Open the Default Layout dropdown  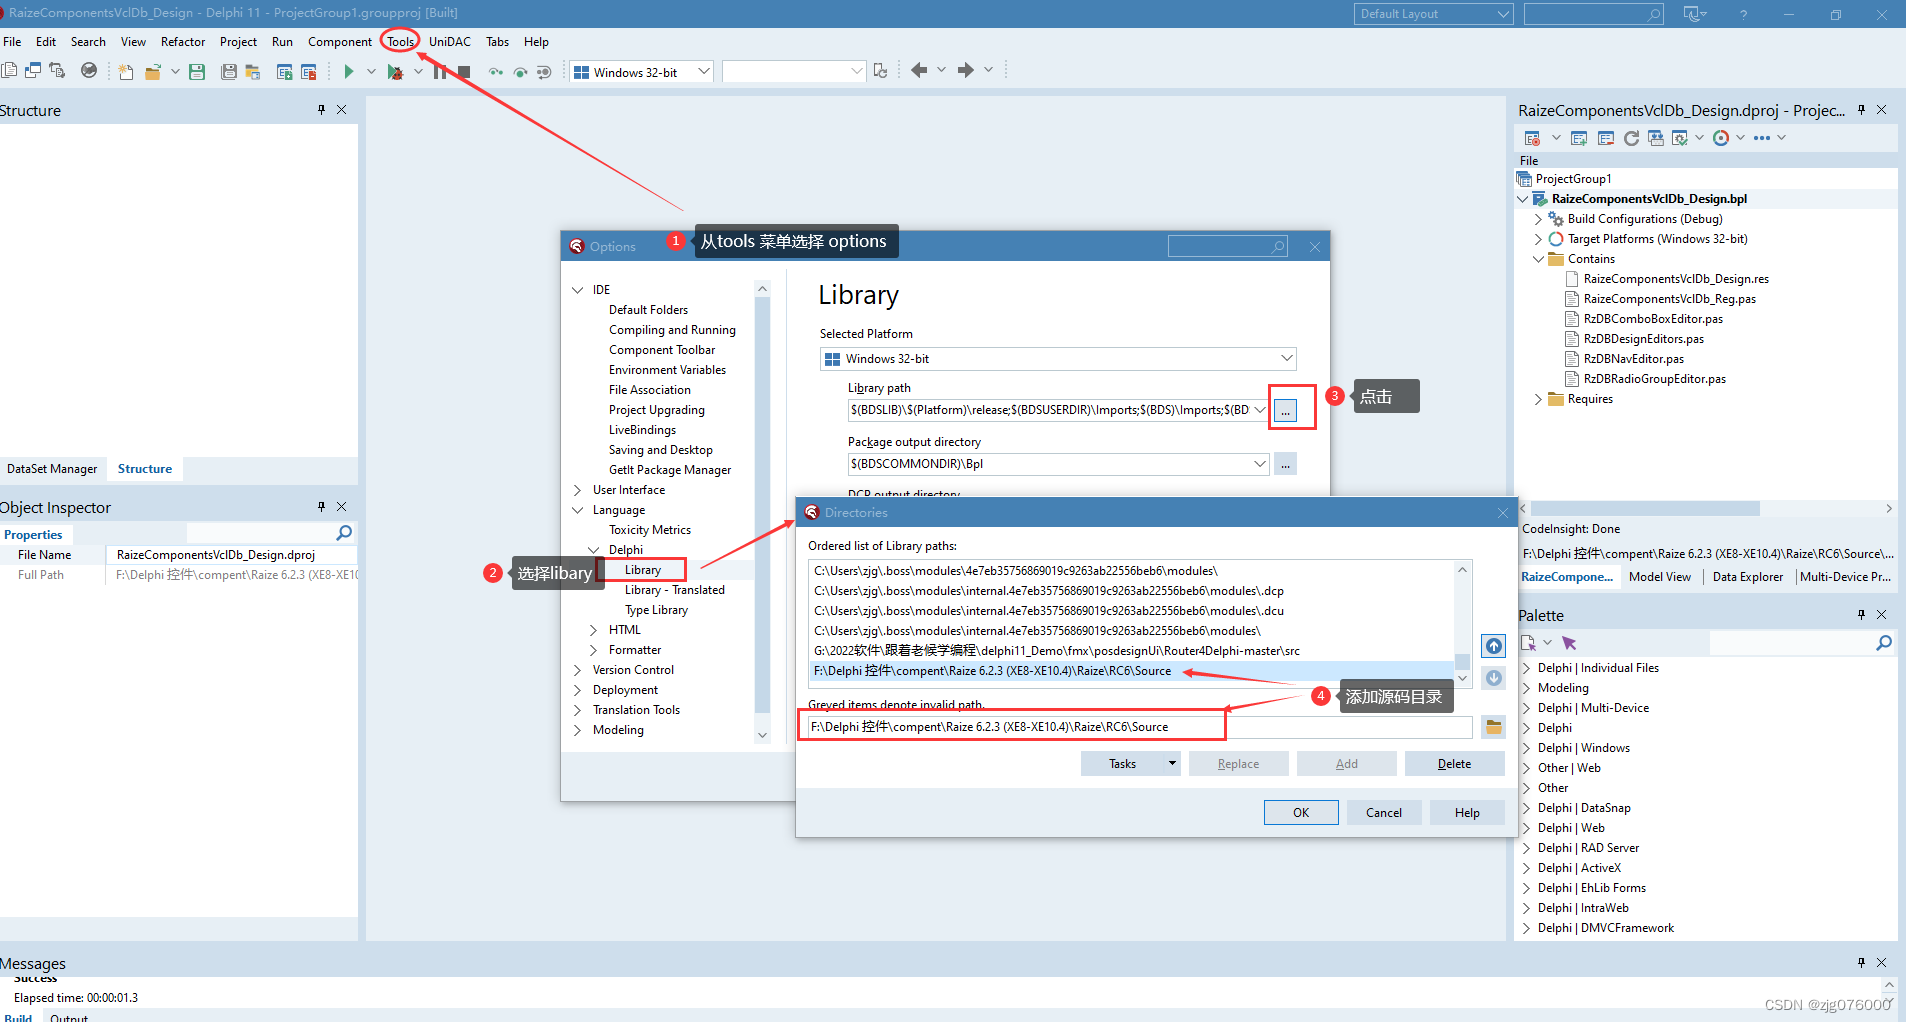click(1502, 13)
